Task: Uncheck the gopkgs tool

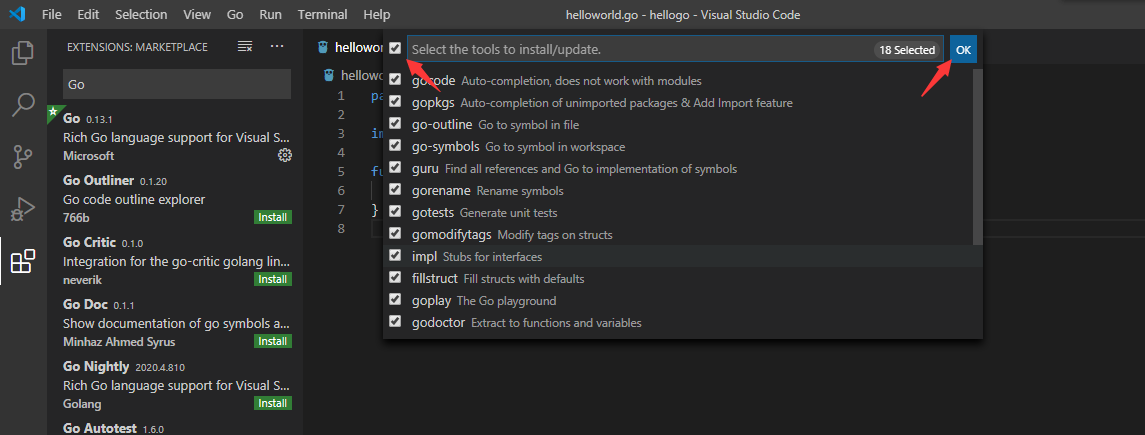Action: point(395,101)
